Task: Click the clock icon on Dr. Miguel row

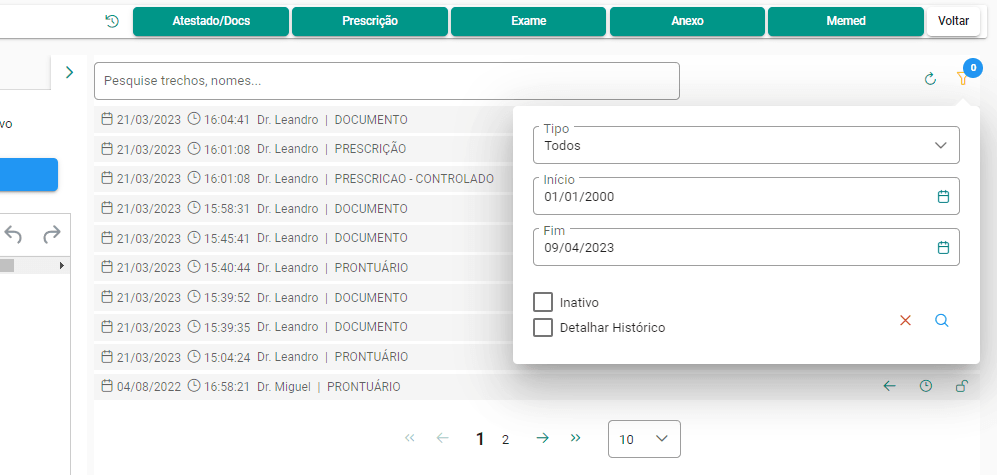Action: [926, 386]
